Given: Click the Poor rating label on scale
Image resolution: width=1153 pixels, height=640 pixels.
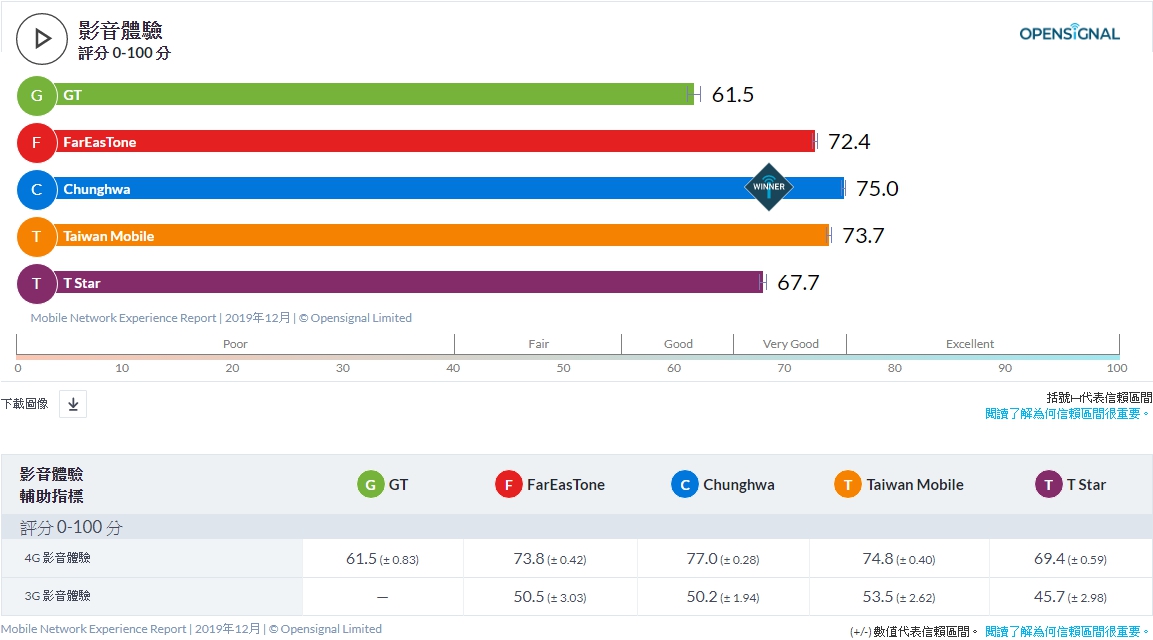Looking at the screenshot, I should coord(235,344).
